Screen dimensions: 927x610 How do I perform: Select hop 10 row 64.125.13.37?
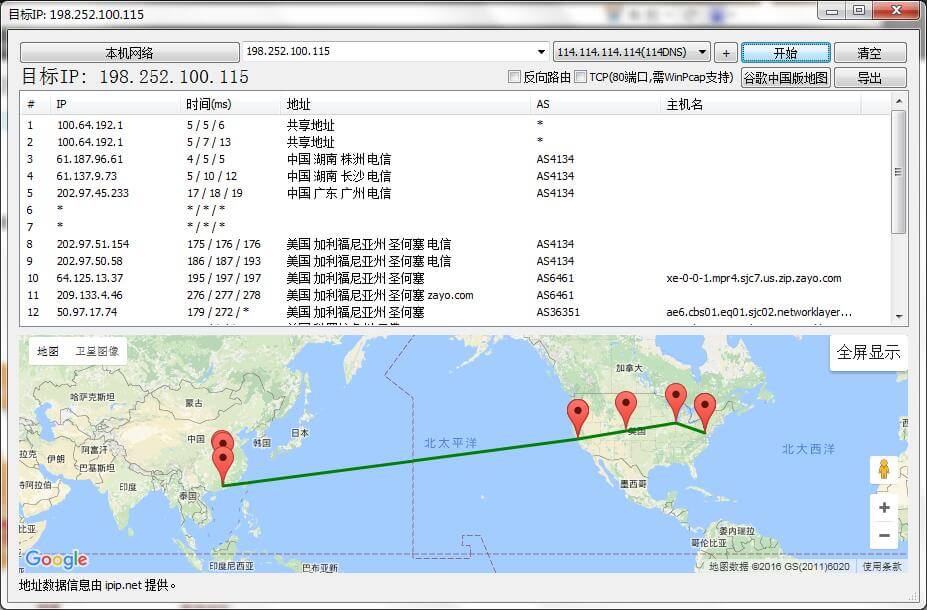(x=90, y=278)
